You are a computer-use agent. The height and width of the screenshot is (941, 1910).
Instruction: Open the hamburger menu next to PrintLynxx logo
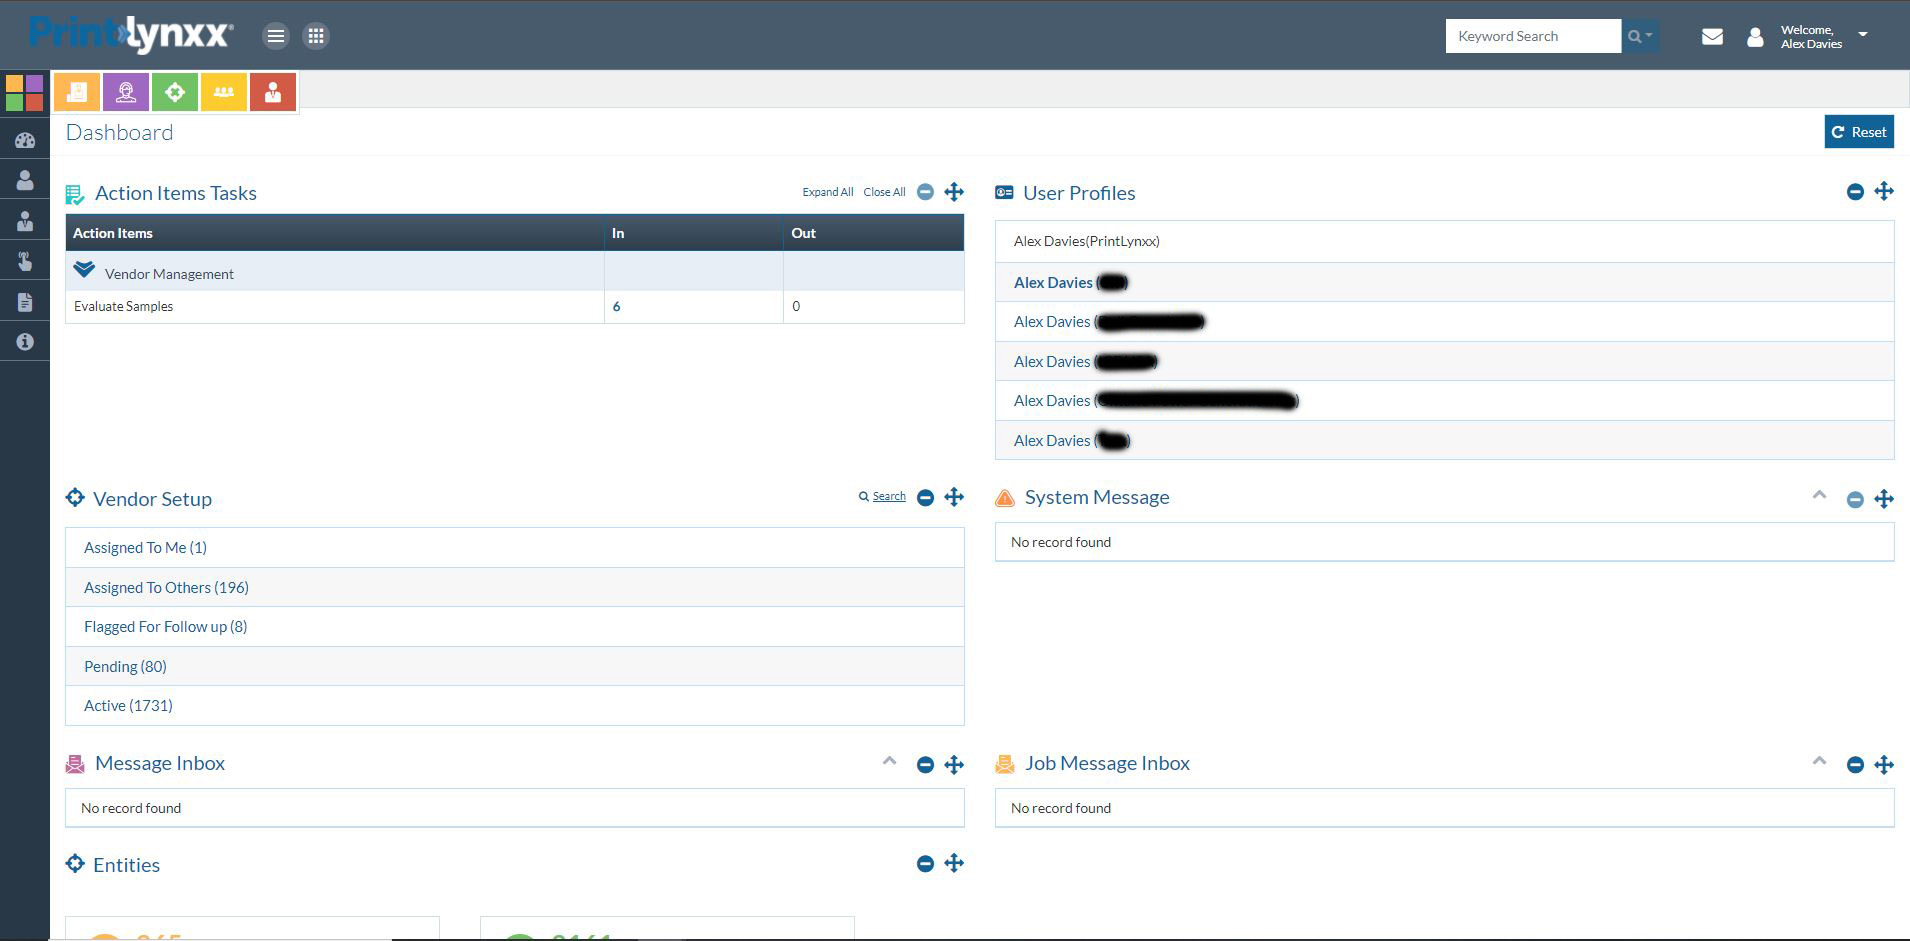[x=276, y=35]
